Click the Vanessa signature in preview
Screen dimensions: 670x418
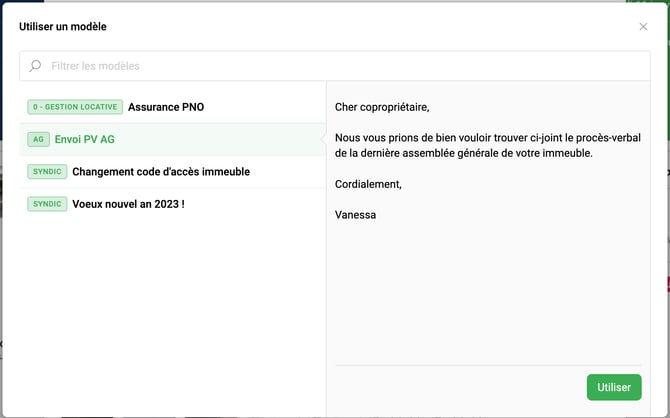coord(356,214)
